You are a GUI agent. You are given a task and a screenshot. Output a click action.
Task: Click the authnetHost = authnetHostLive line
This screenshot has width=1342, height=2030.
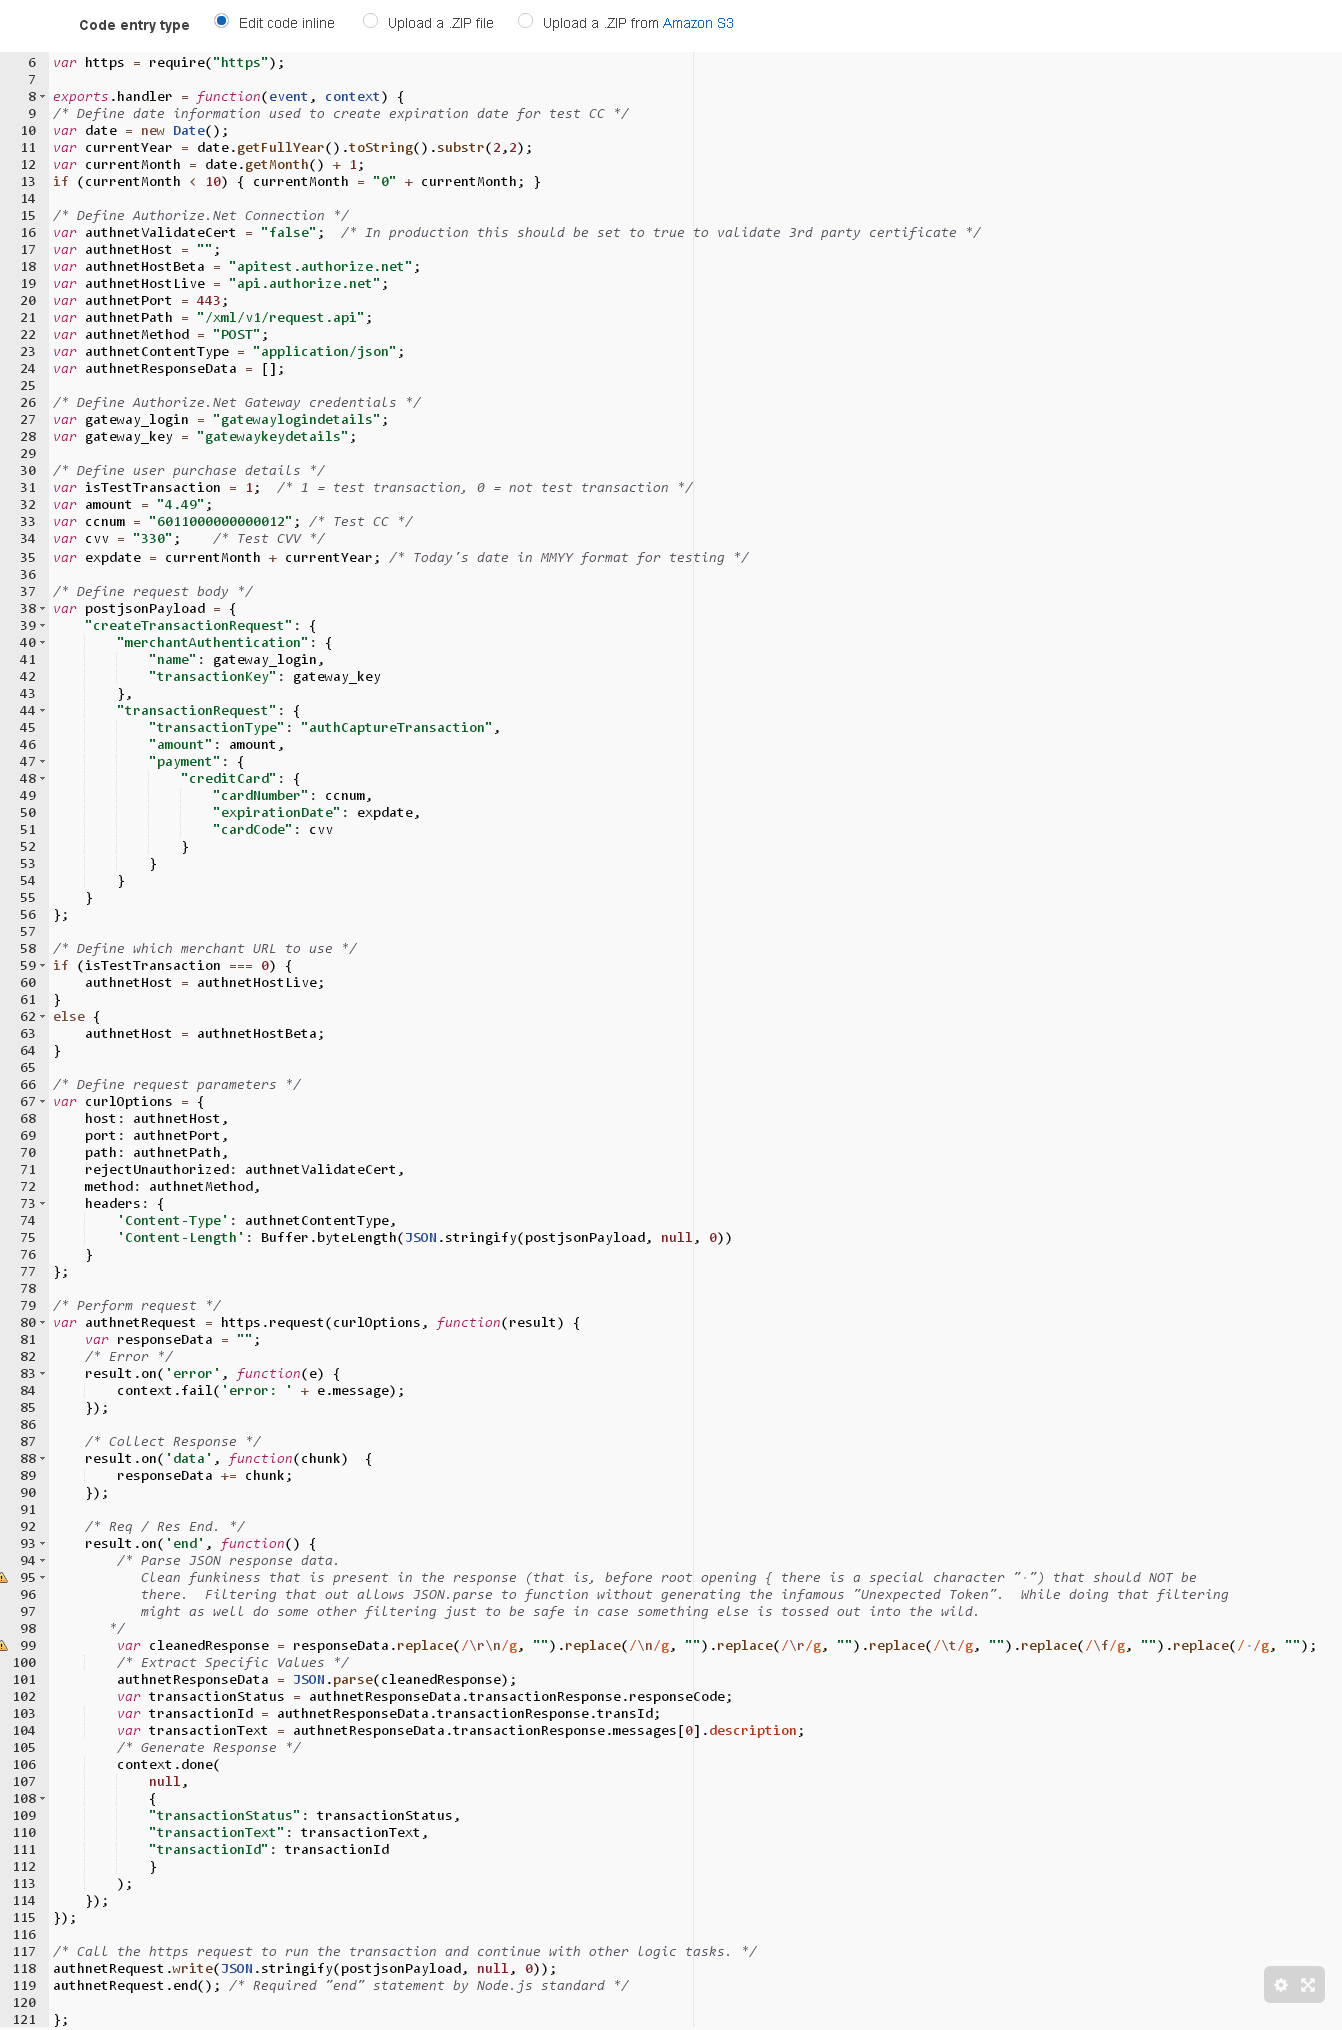(x=205, y=982)
